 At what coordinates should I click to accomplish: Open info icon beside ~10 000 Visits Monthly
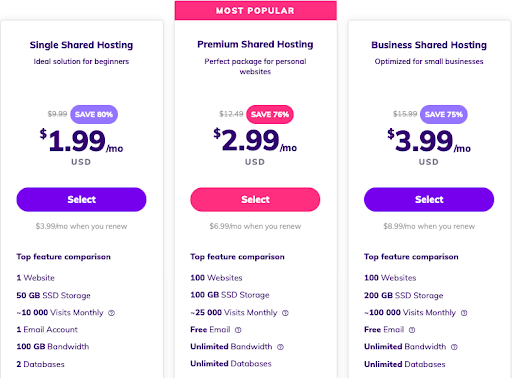tap(112, 313)
